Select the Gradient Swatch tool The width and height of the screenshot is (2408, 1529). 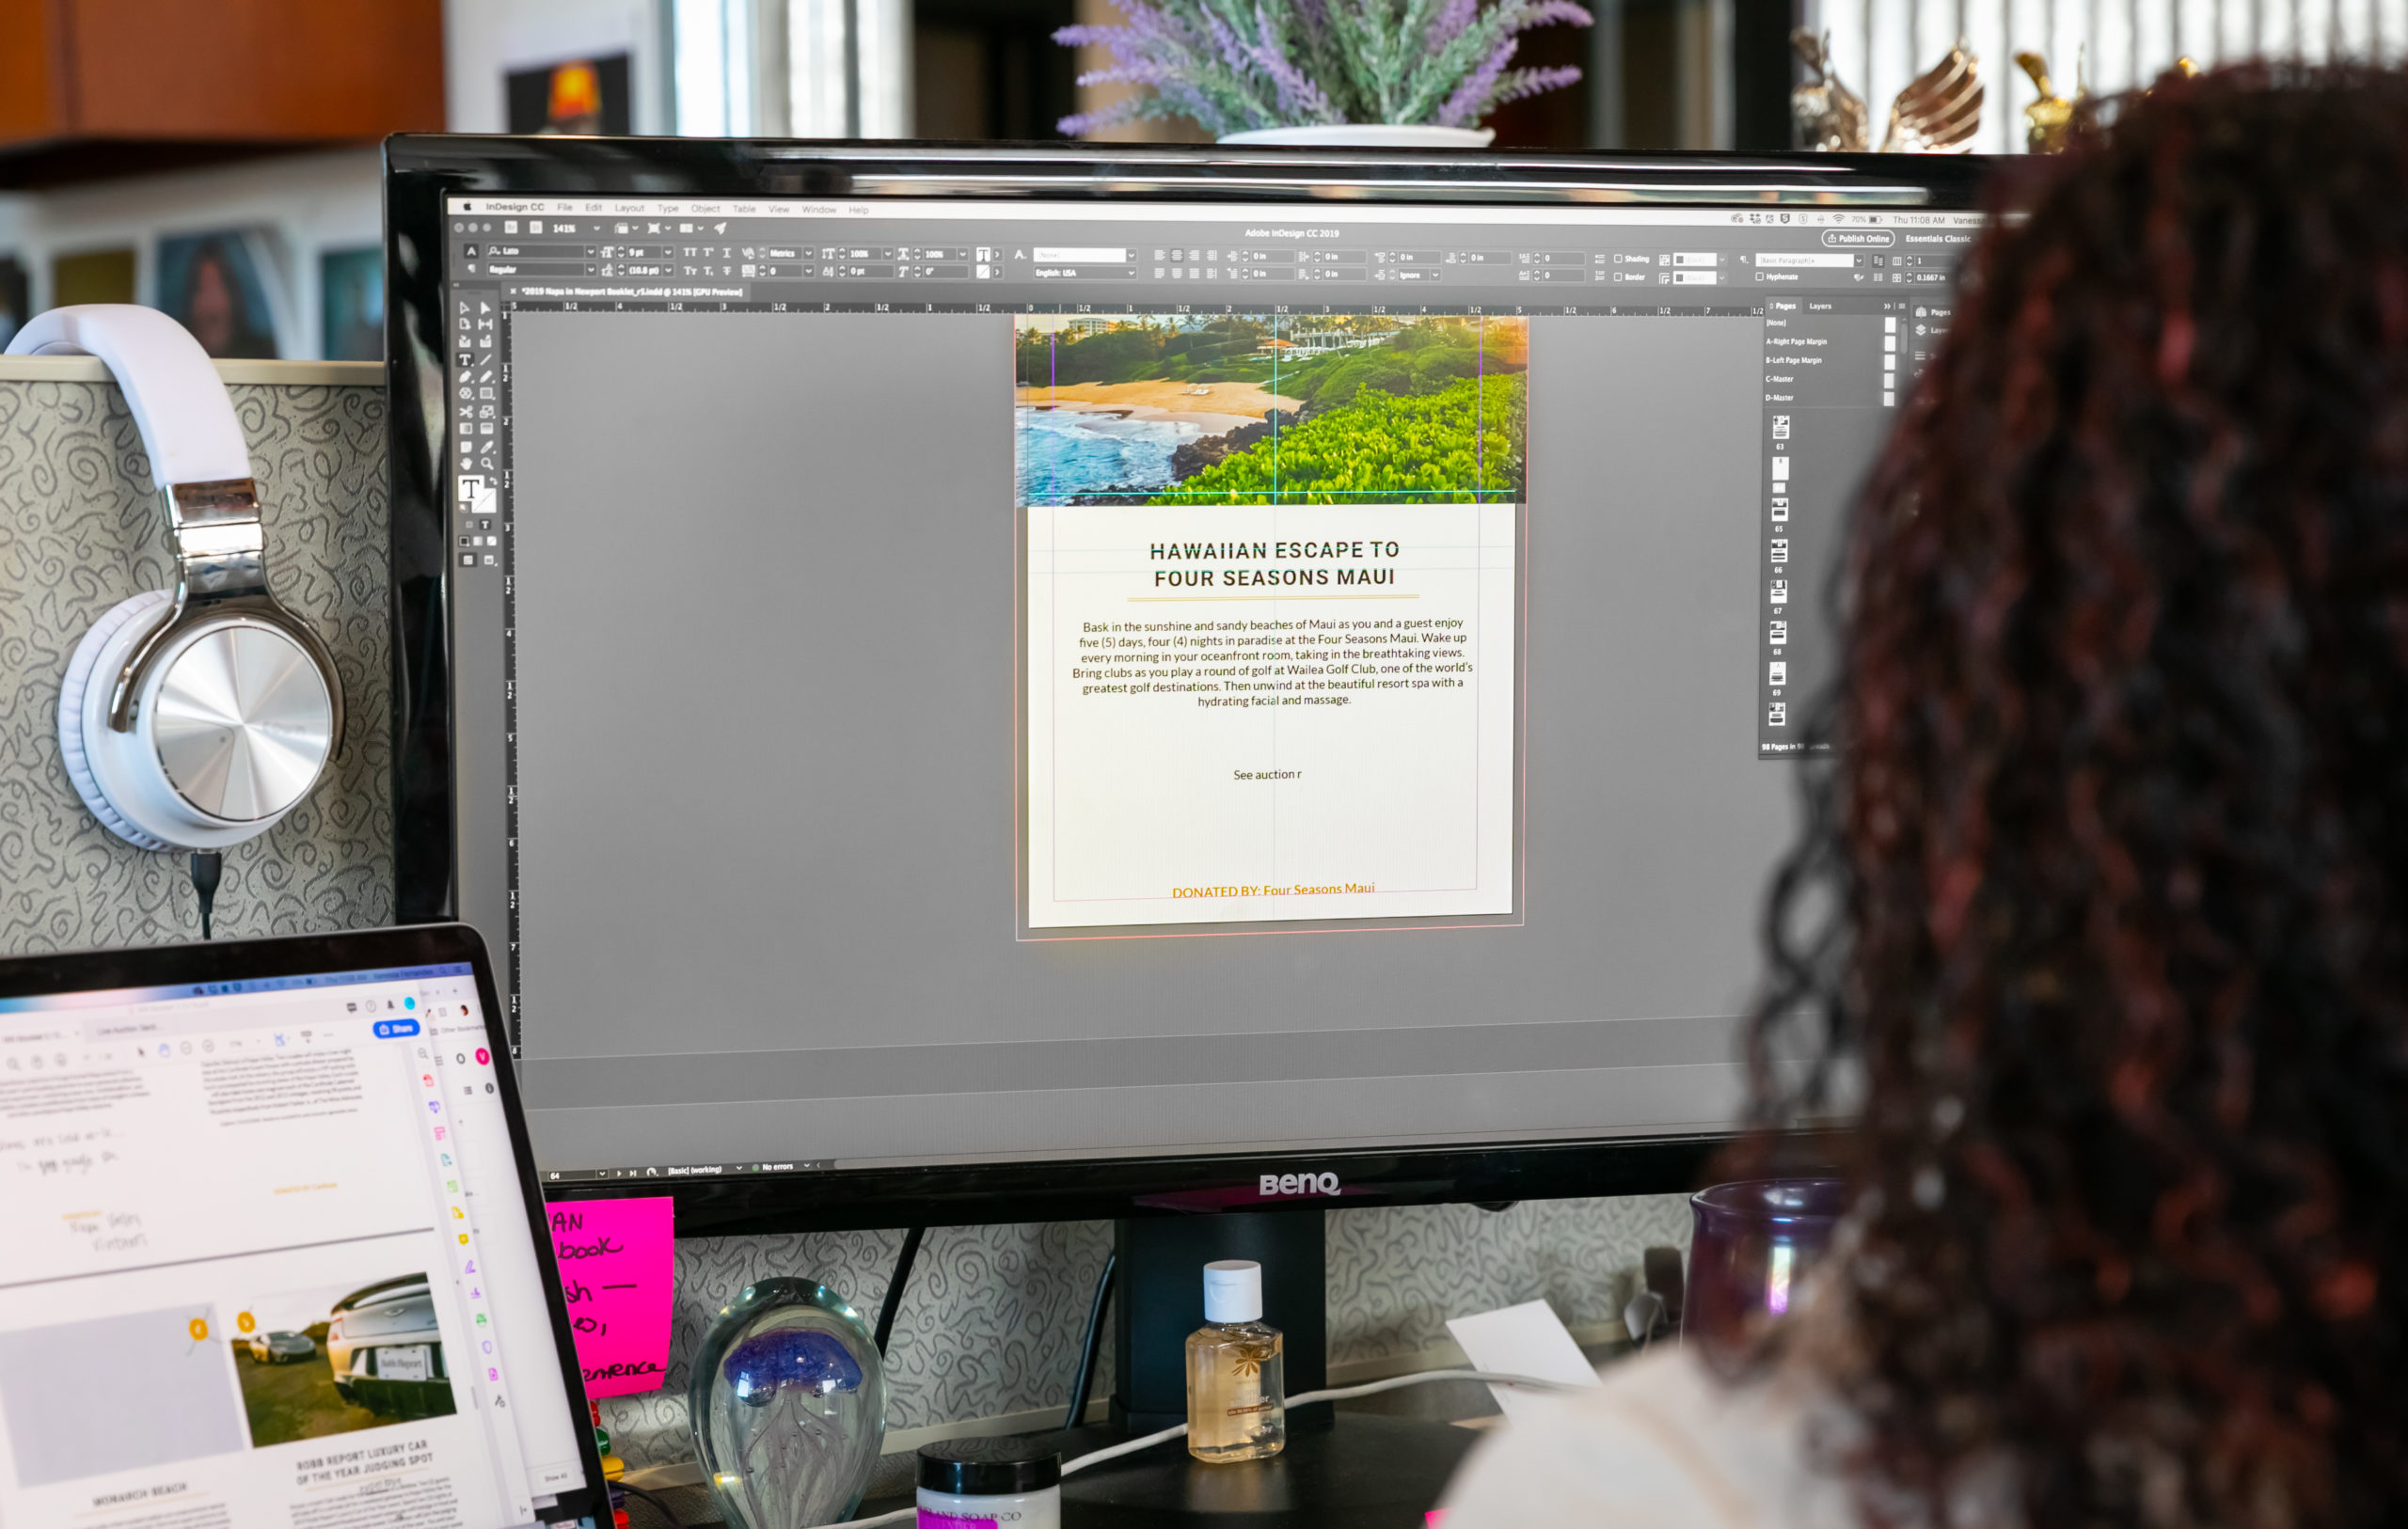coord(466,429)
